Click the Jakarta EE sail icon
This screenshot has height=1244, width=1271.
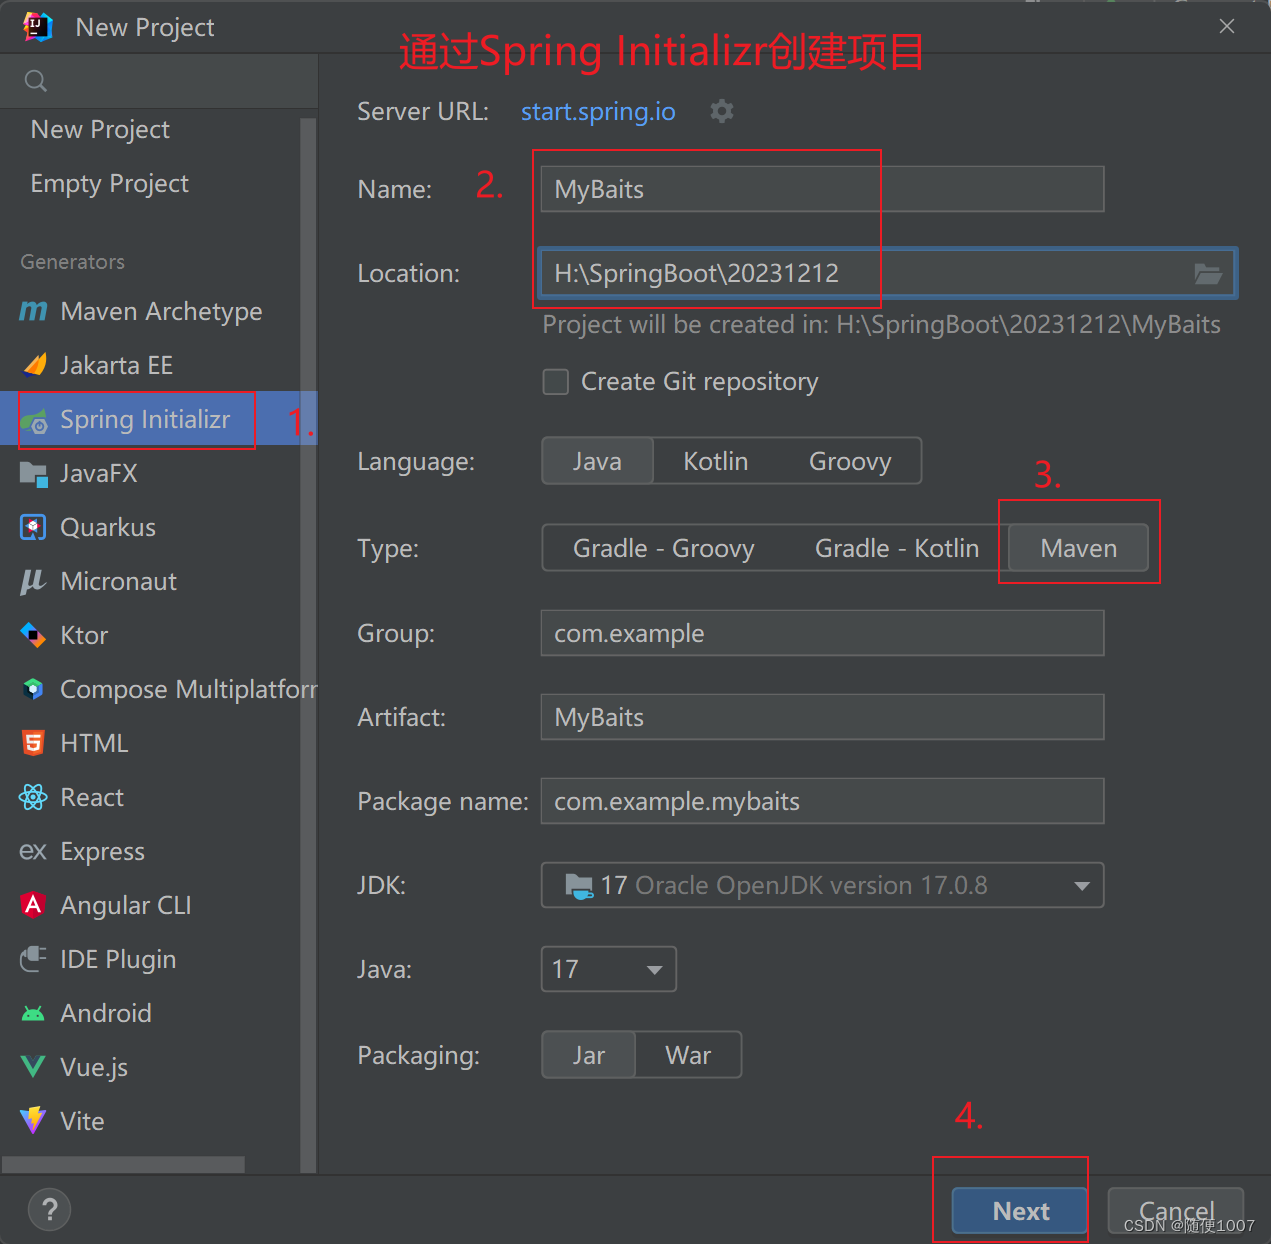click(x=34, y=365)
